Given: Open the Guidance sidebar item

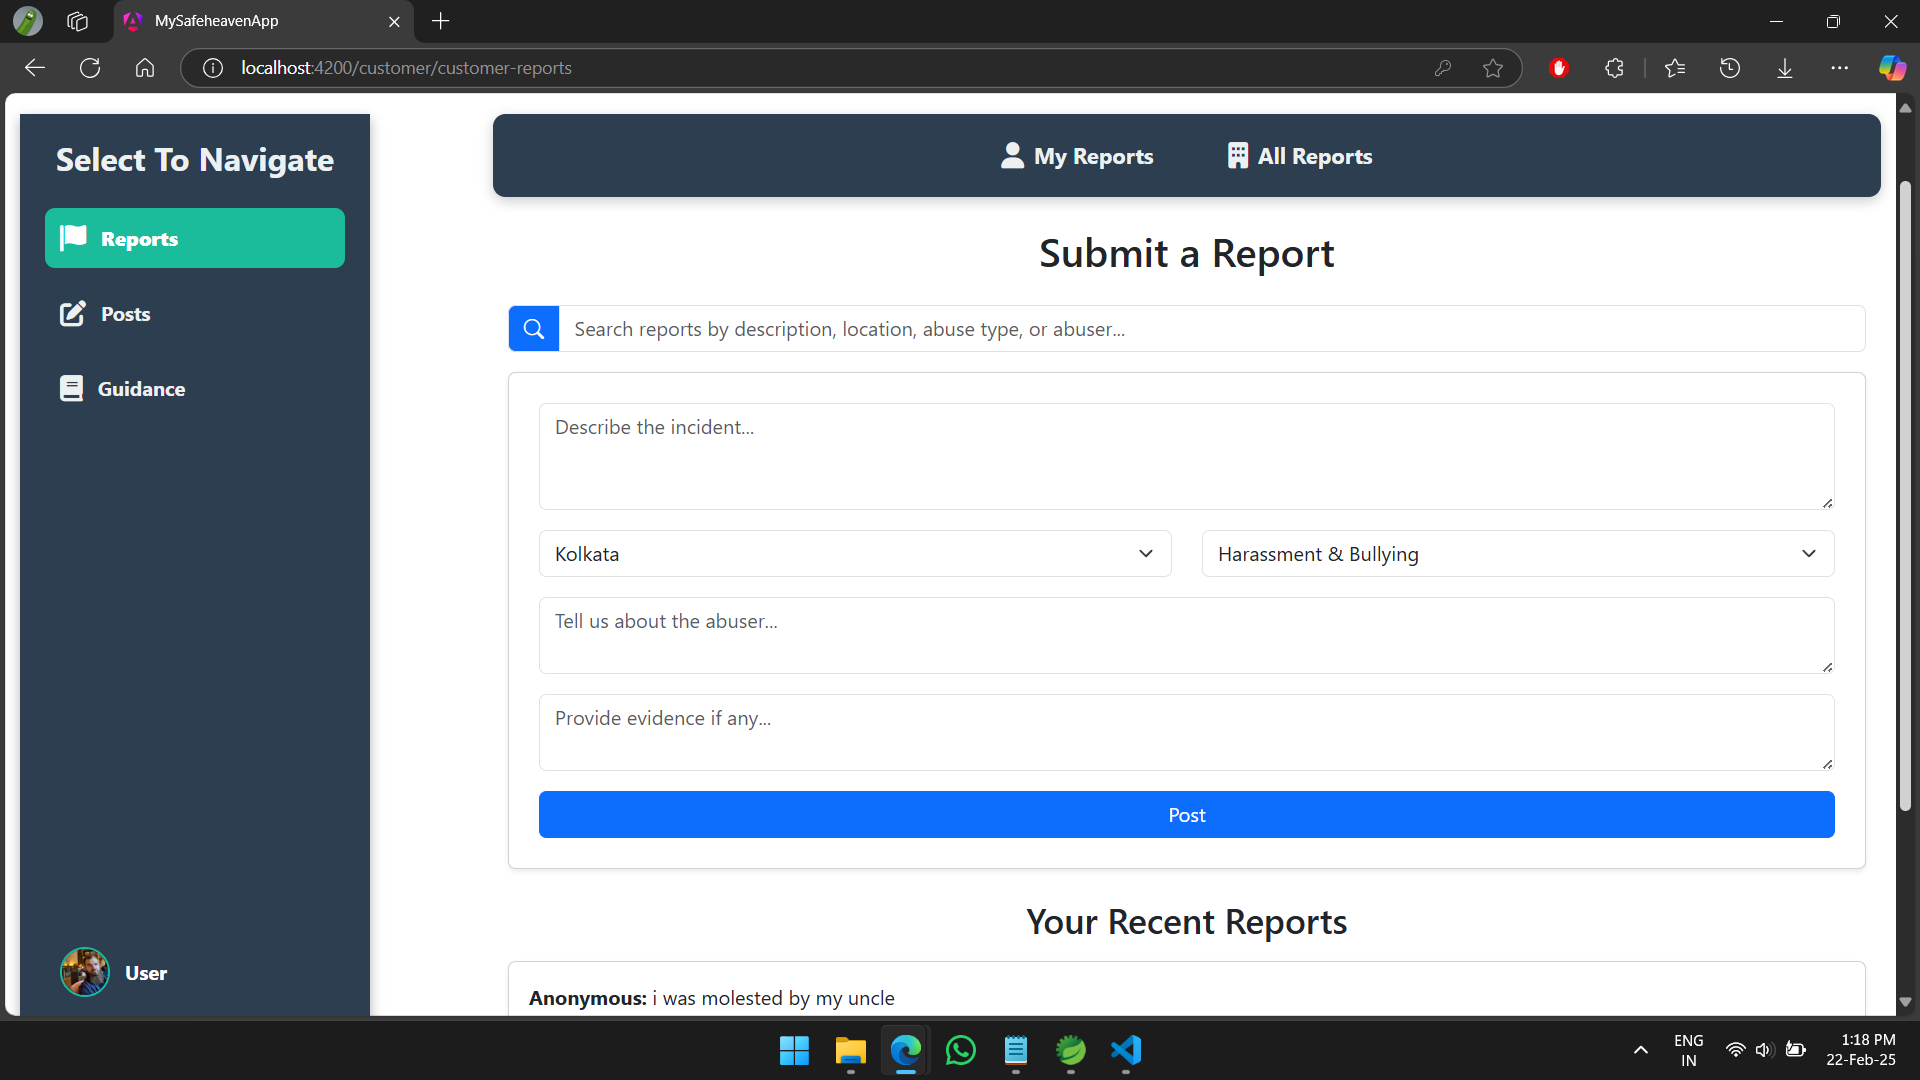Looking at the screenshot, I should 140,389.
